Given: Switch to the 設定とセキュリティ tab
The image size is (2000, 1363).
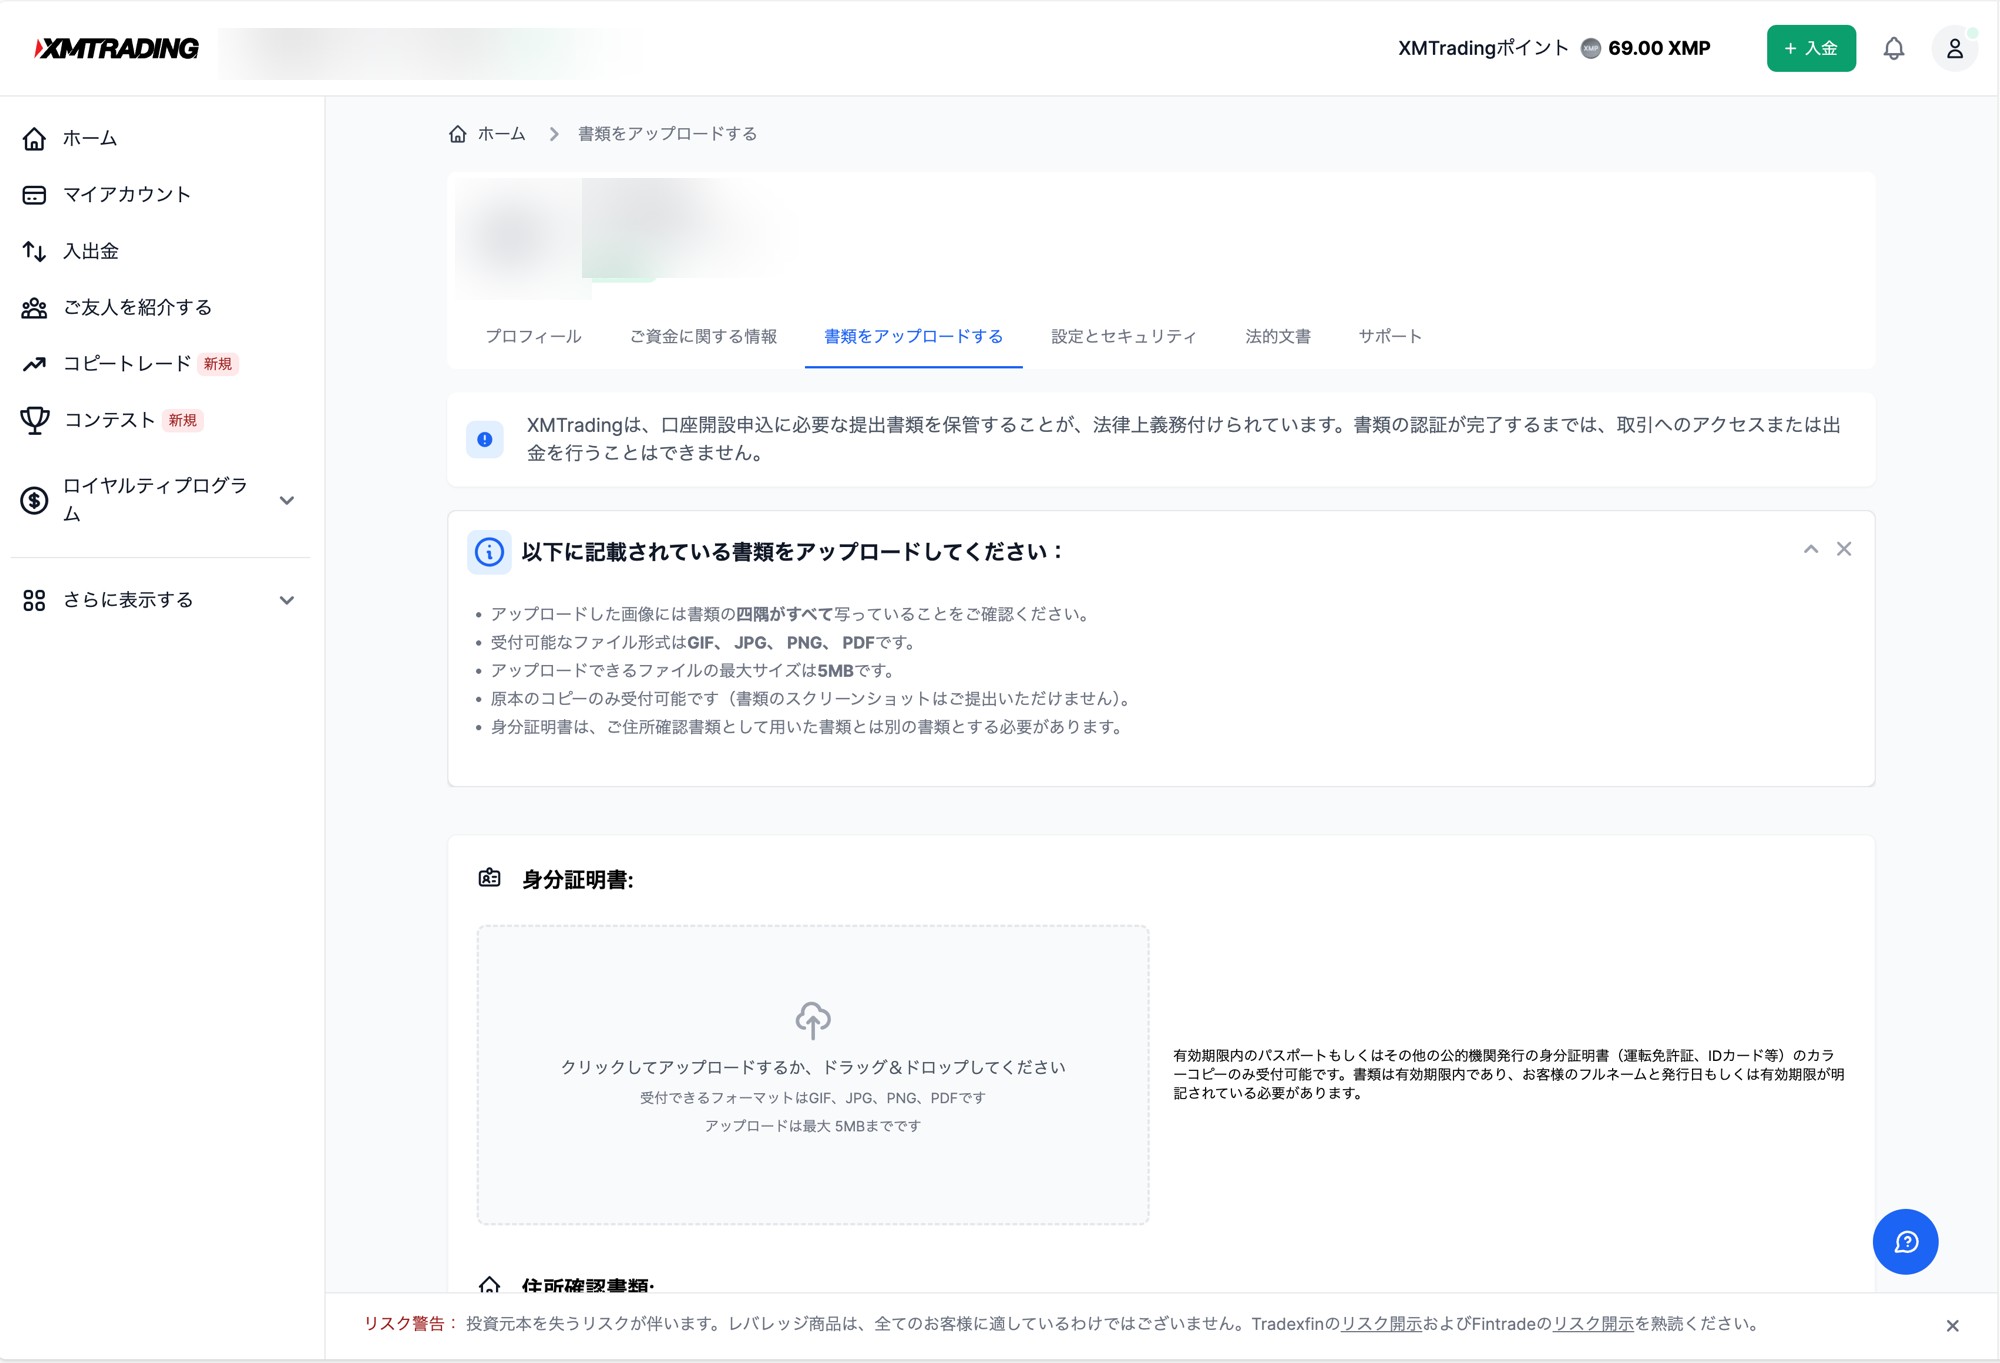Looking at the screenshot, I should click(1123, 337).
